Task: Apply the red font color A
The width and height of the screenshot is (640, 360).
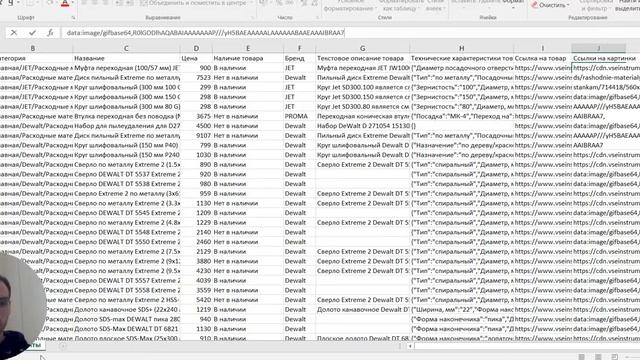Action: tap(65, 3)
